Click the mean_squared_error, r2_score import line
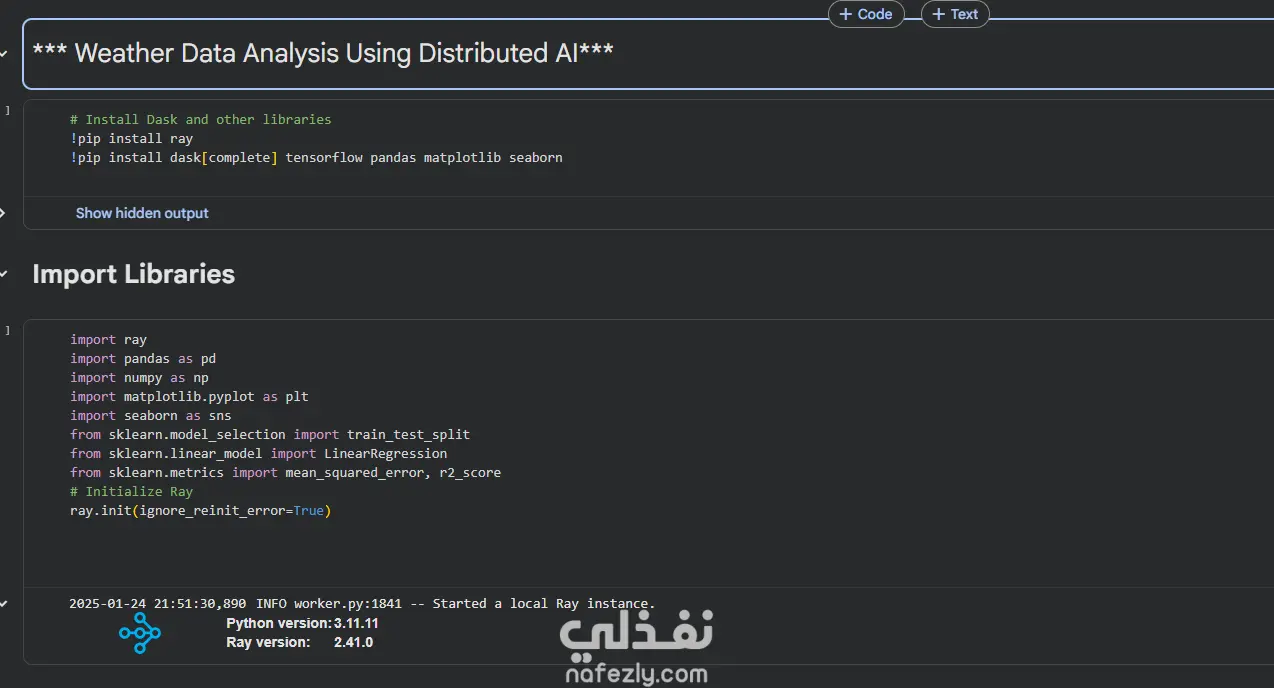1274x688 pixels. pos(285,472)
